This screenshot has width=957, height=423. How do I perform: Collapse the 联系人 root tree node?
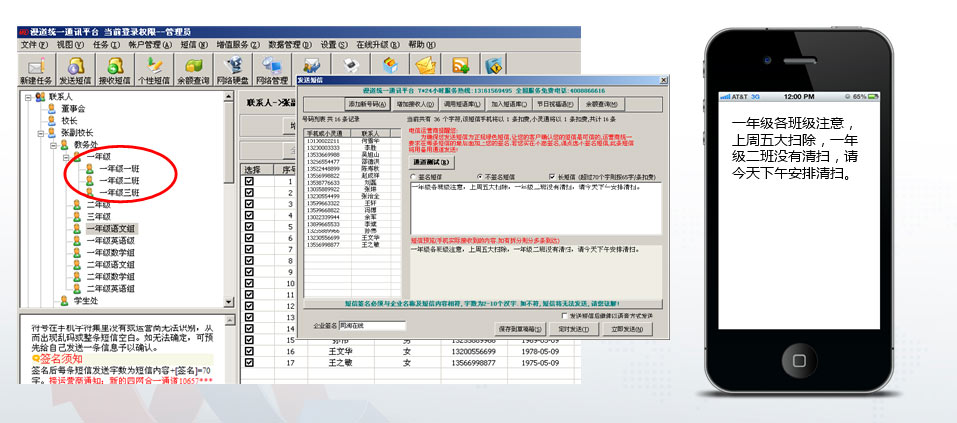pyautogui.click(x=26, y=97)
